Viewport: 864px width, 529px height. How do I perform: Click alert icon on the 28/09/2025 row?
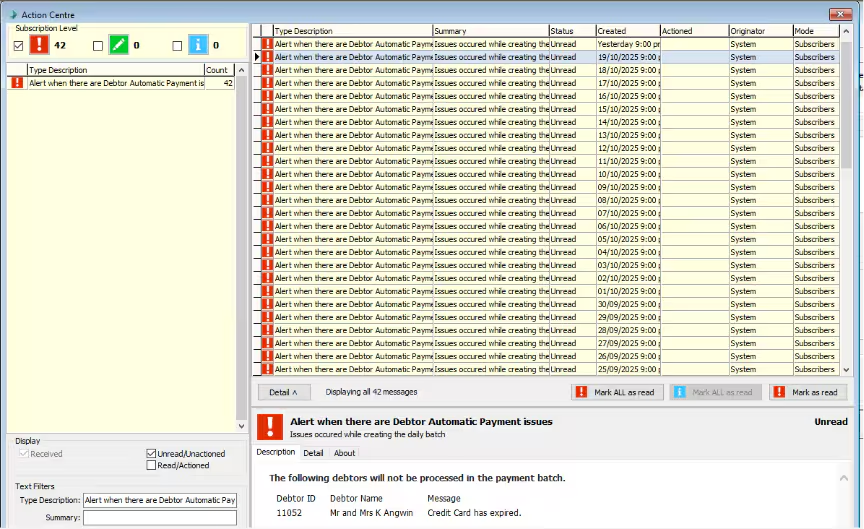pyautogui.click(x=267, y=330)
